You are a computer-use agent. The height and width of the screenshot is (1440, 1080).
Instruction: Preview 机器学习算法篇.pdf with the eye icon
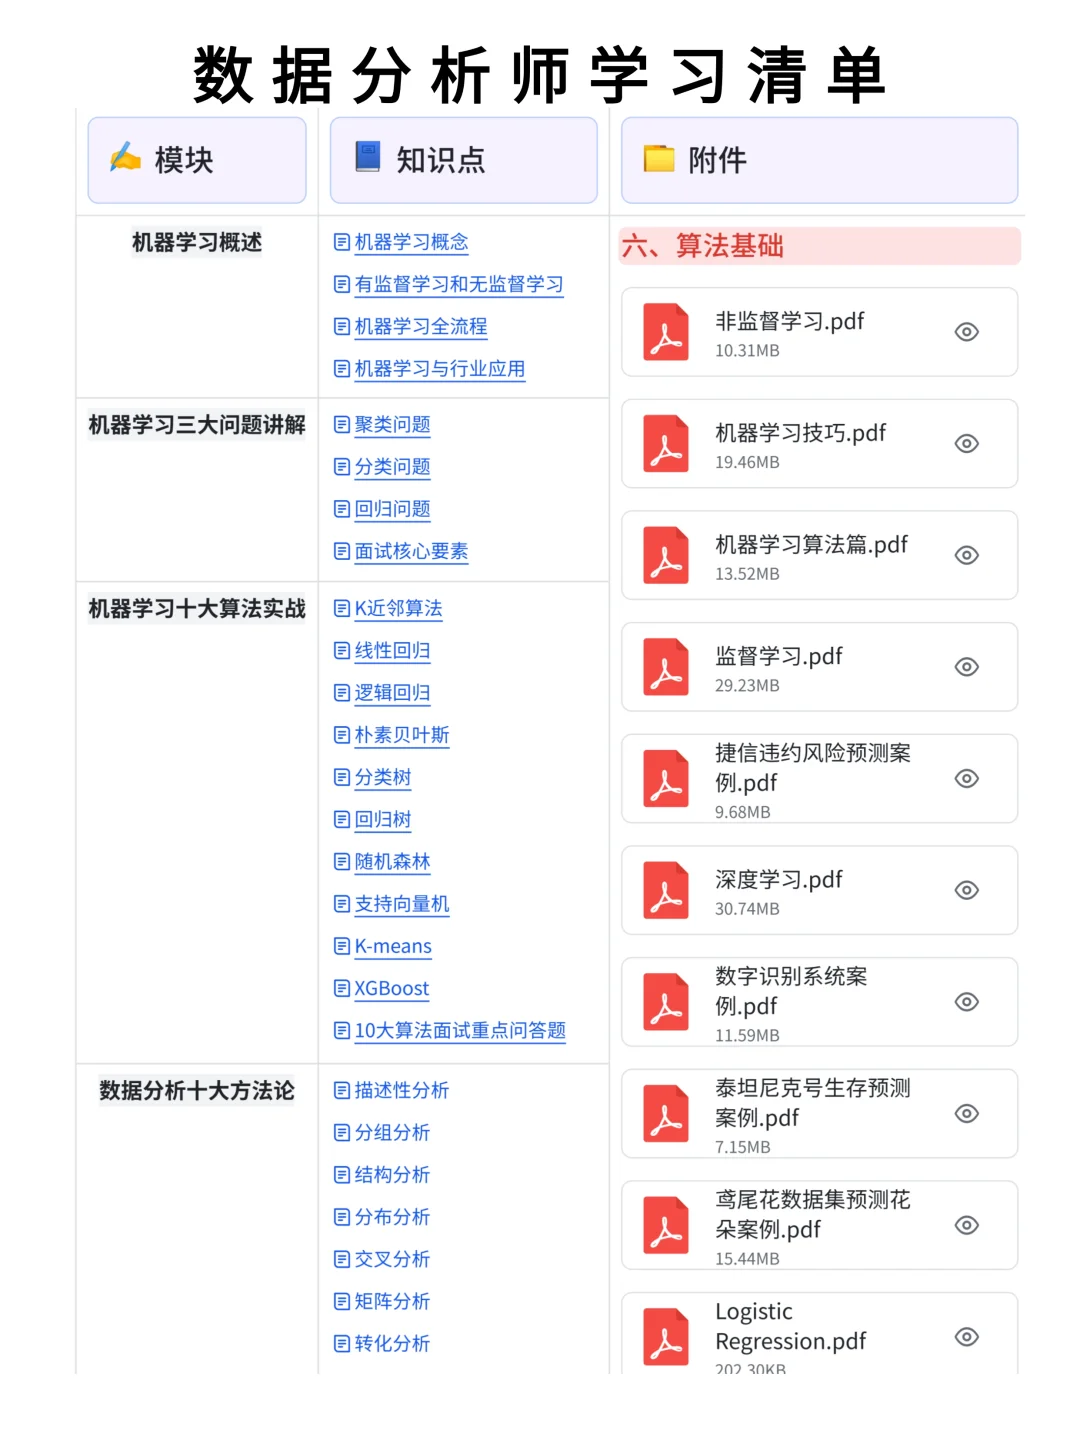[x=966, y=555]
